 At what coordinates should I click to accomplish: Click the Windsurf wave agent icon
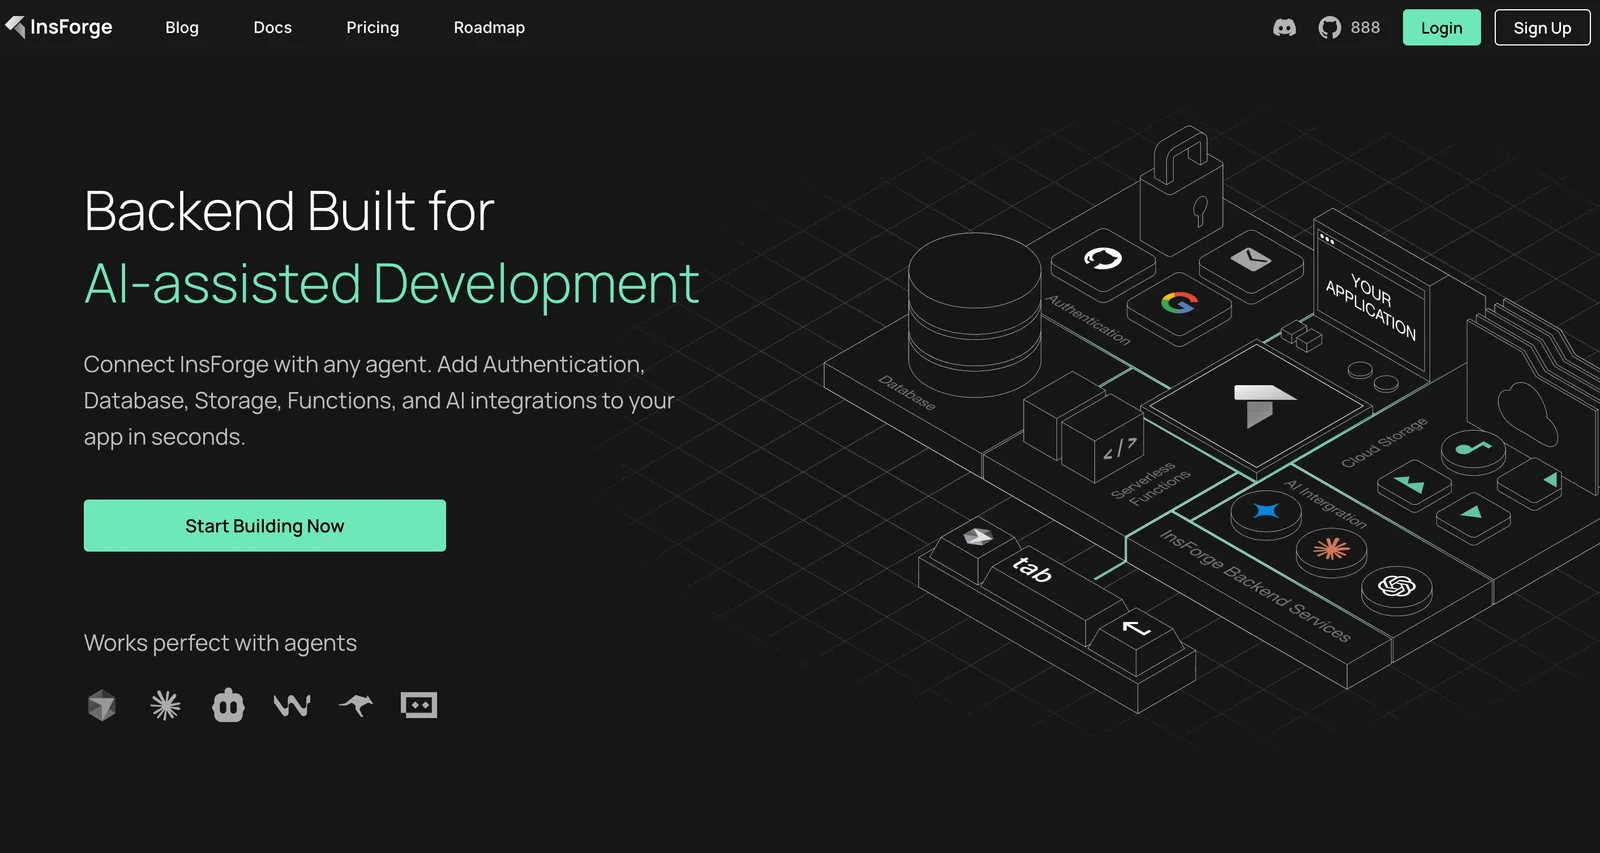pyautogui.click(x=292, y=706)
